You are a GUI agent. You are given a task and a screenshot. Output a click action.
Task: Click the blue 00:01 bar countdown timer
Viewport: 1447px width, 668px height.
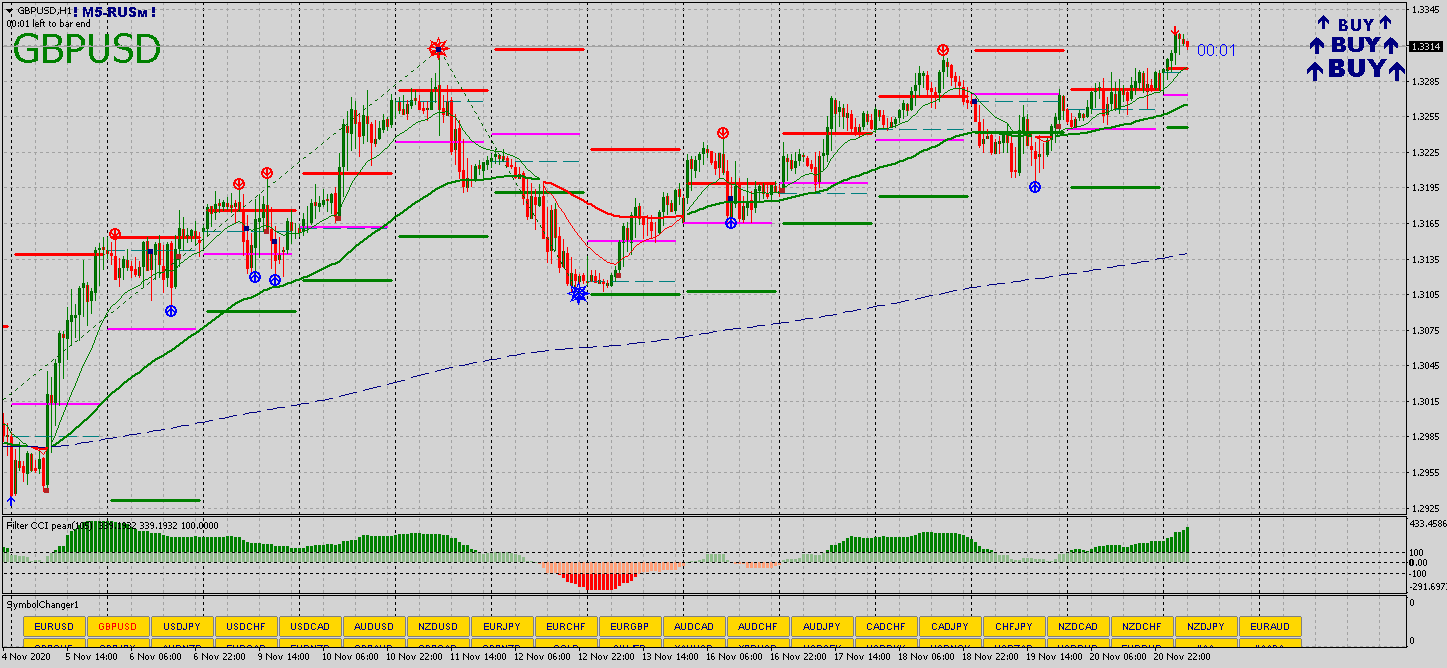point(1216,50)
